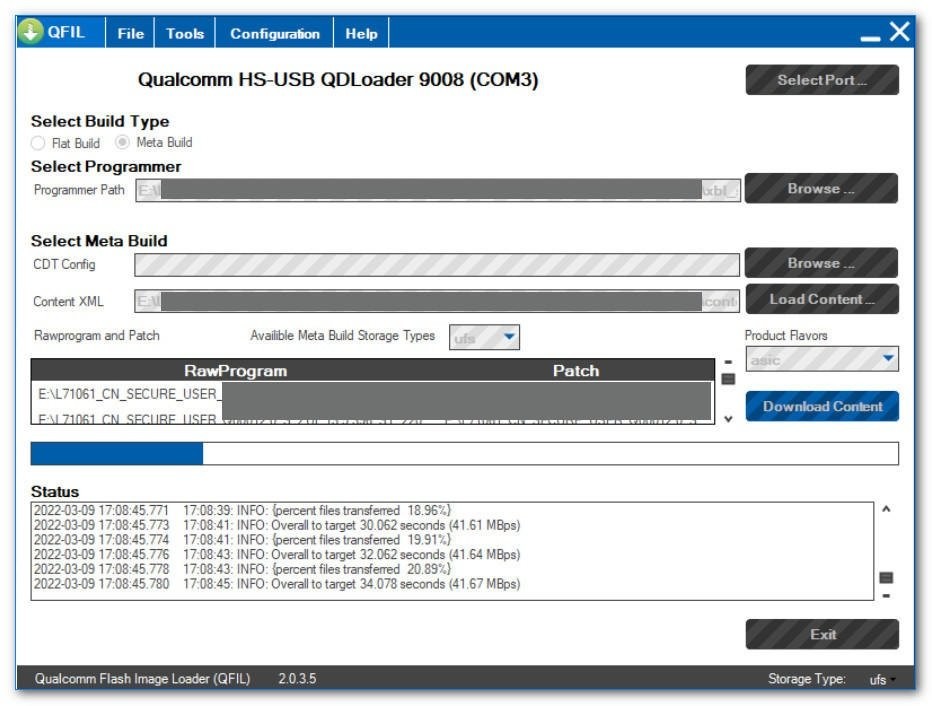Image resolution: width=932 pixels, height=706 pixels.
Task: Click the Select Port button
Action: (822, 80)
